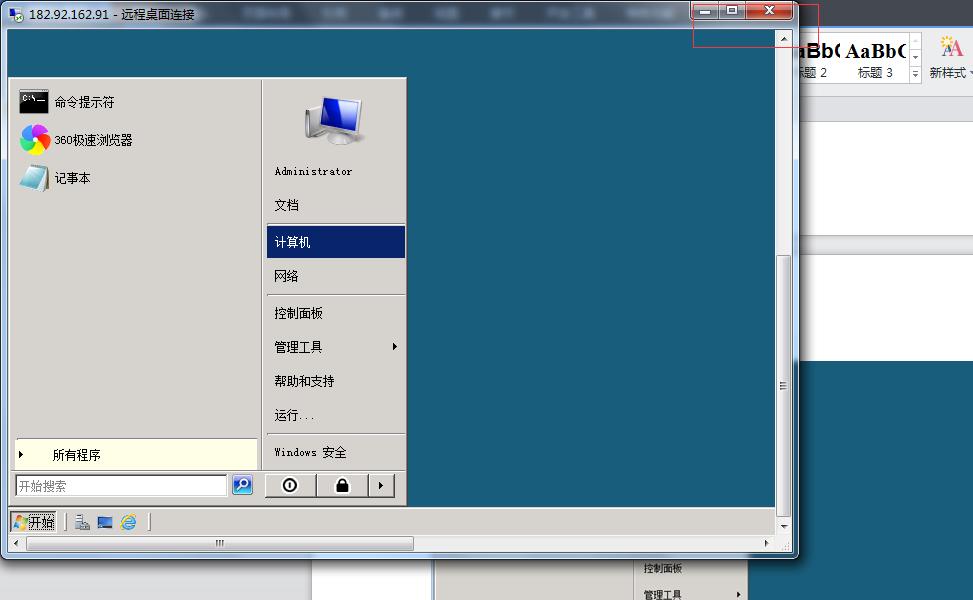The height and width of the screenshot is (600, 973).
Task: Click the remote desktop connection title icon
Action: (x=16, y=14)
